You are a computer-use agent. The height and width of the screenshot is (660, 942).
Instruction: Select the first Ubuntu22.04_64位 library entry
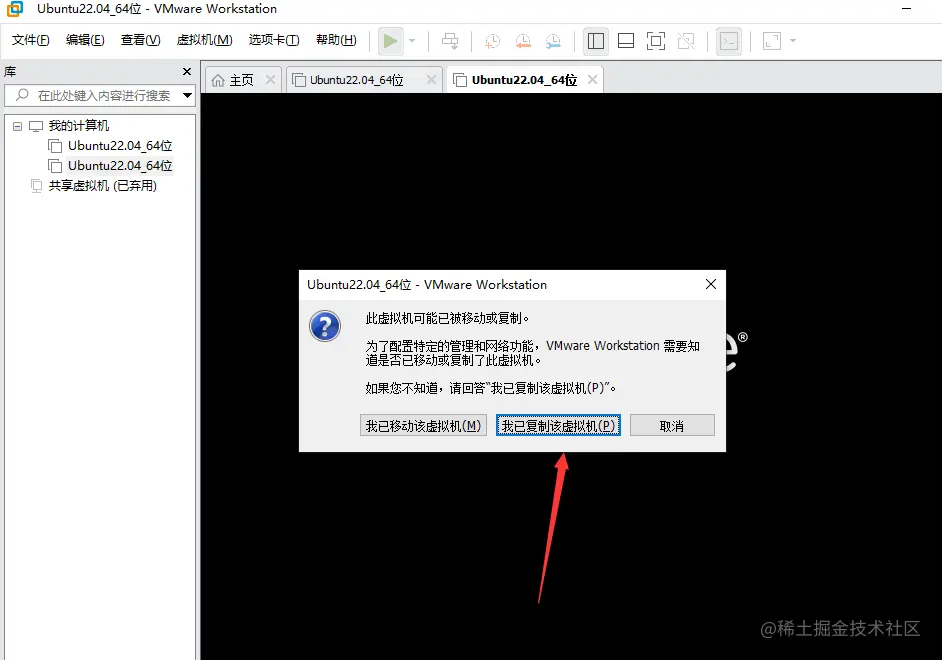120,145
